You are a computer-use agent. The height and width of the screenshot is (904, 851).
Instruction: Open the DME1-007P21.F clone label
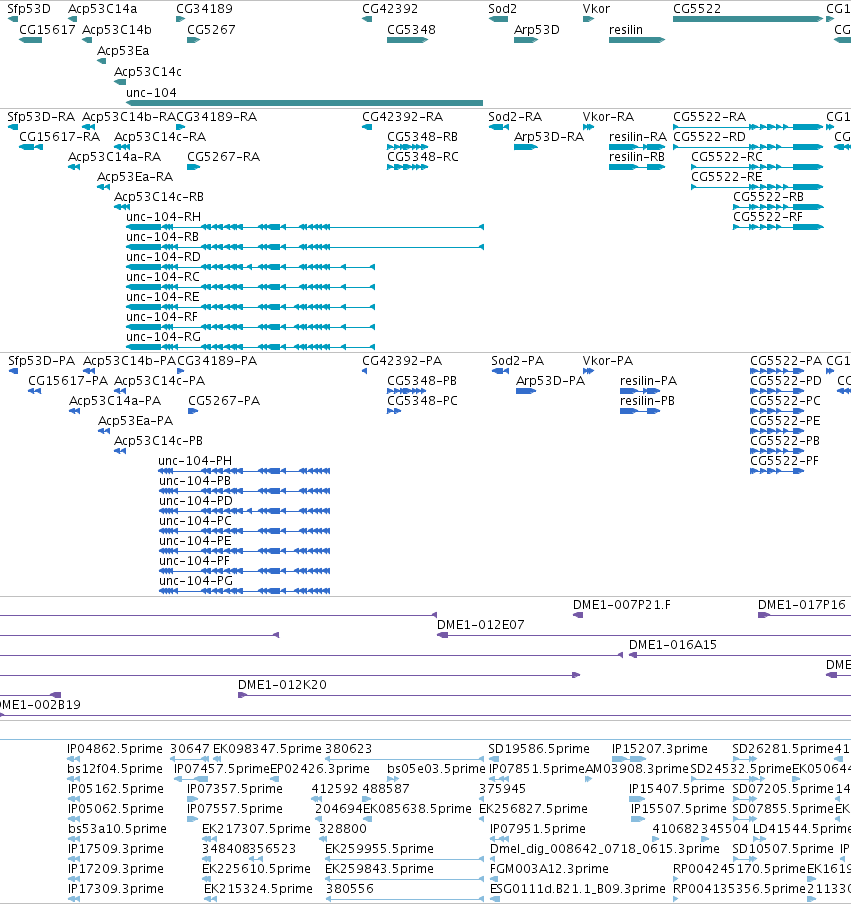pos(622,605)
